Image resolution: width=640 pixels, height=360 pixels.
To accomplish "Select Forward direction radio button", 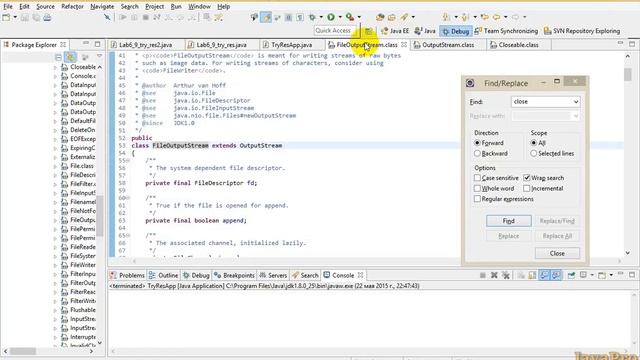I will tap(477, 143).
